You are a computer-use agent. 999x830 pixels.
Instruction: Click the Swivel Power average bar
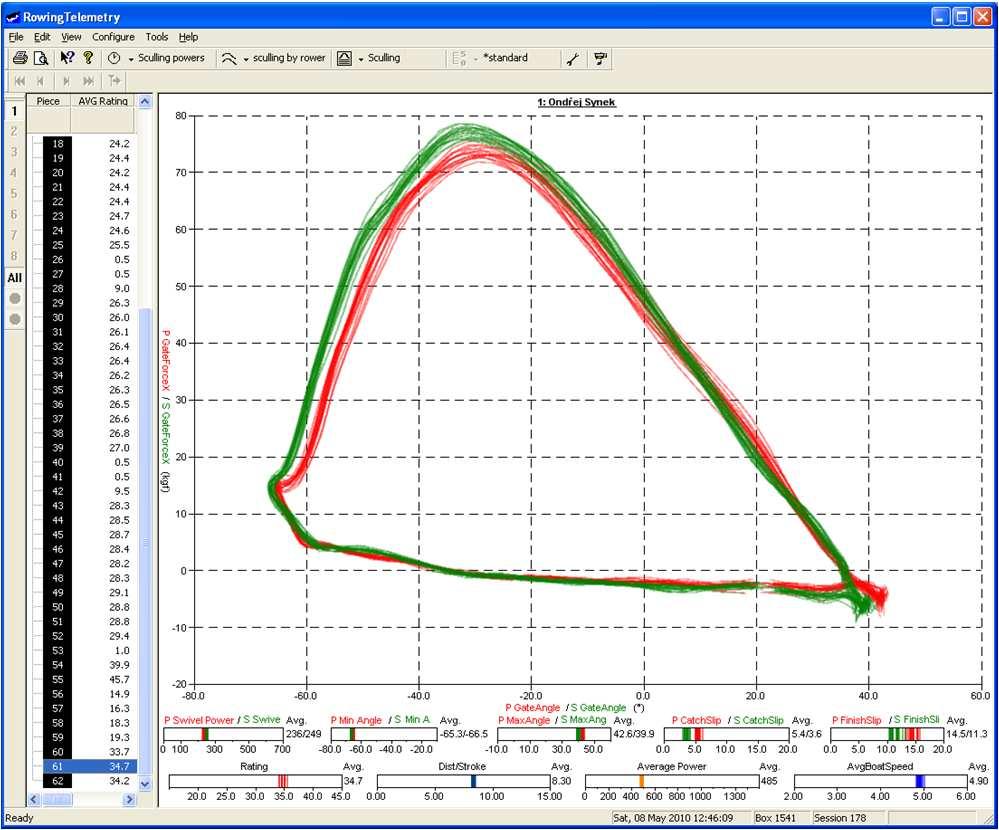(x=223, y=734)
